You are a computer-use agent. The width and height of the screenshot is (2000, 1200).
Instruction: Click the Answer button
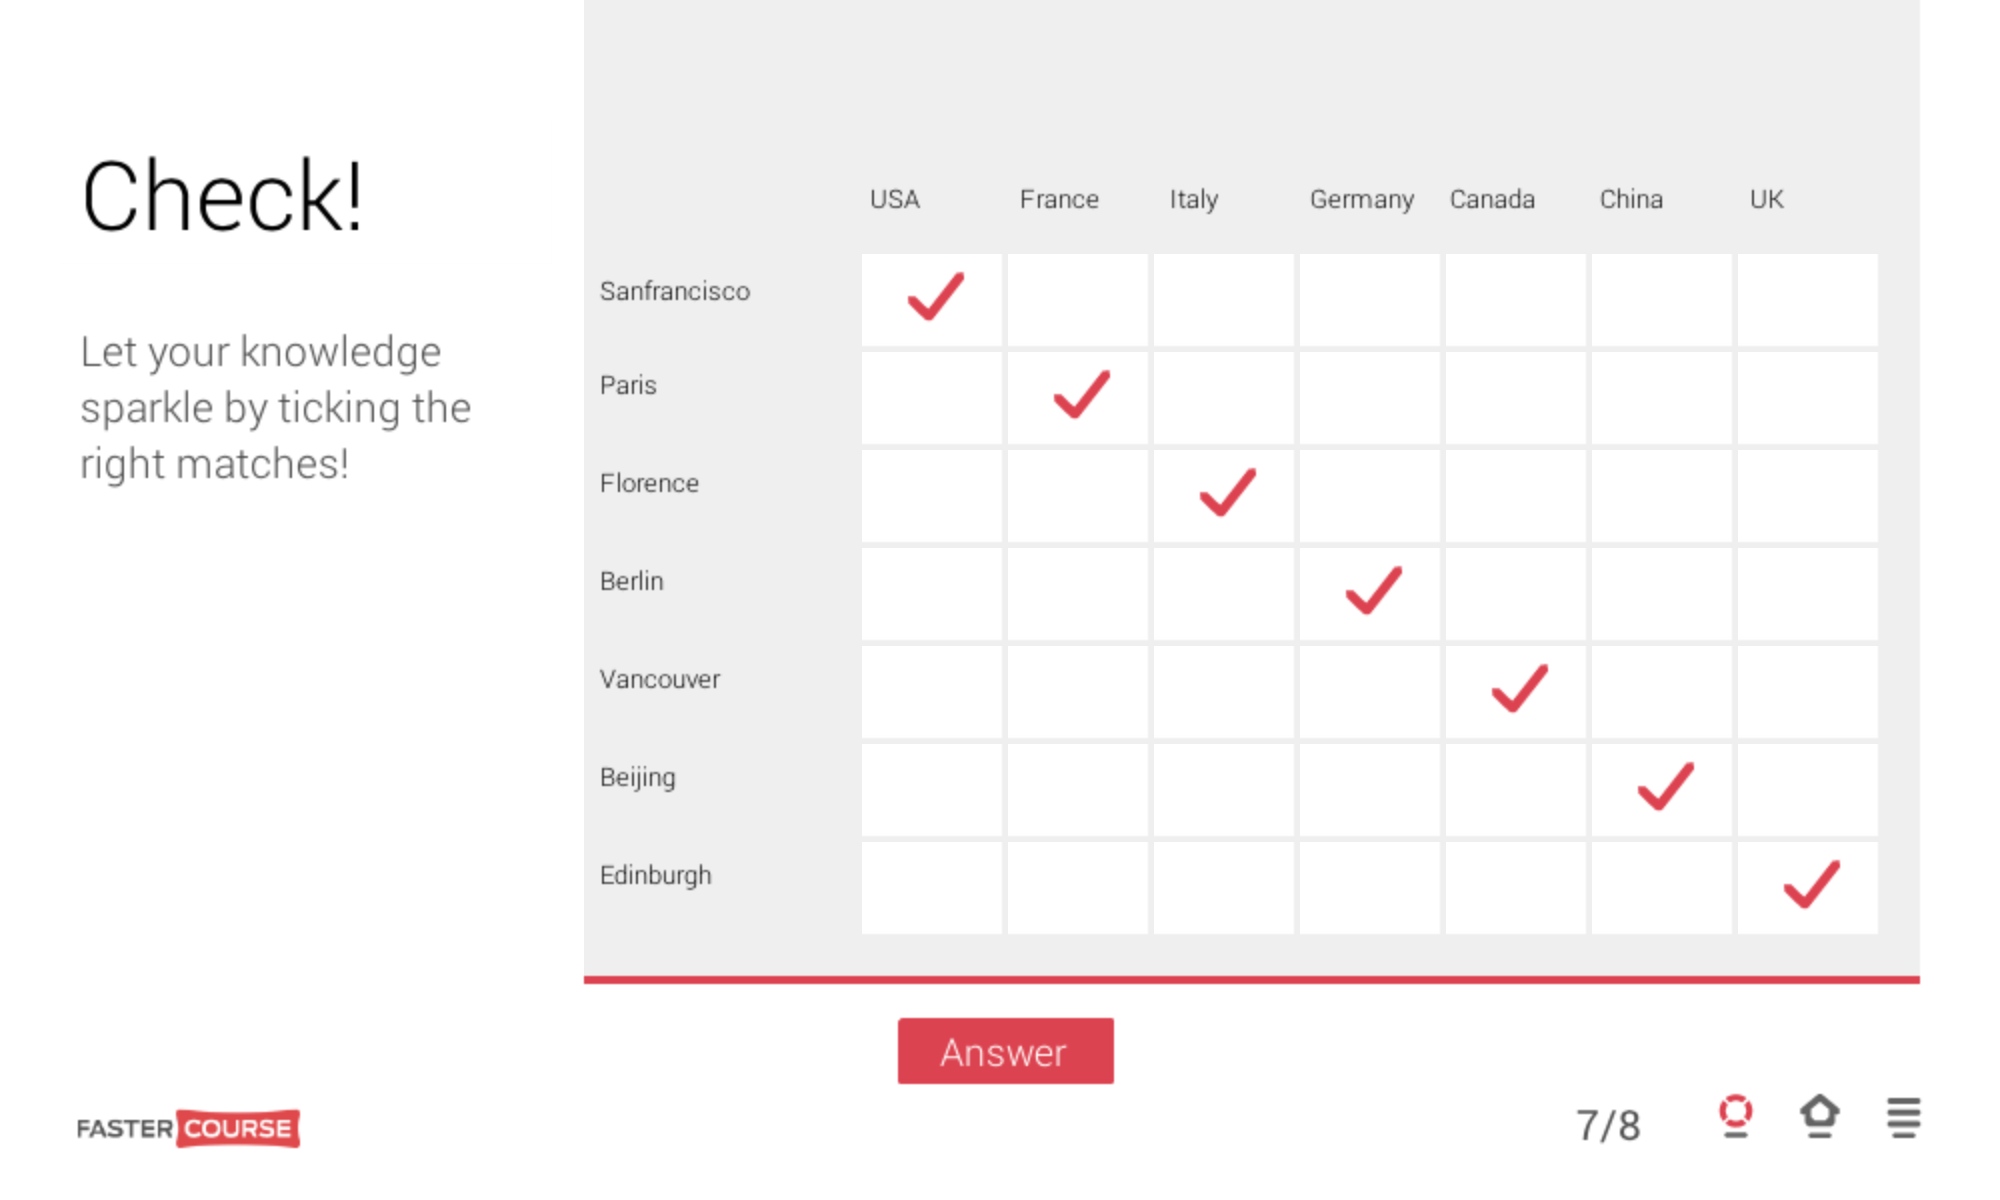pos(1004,1051)
